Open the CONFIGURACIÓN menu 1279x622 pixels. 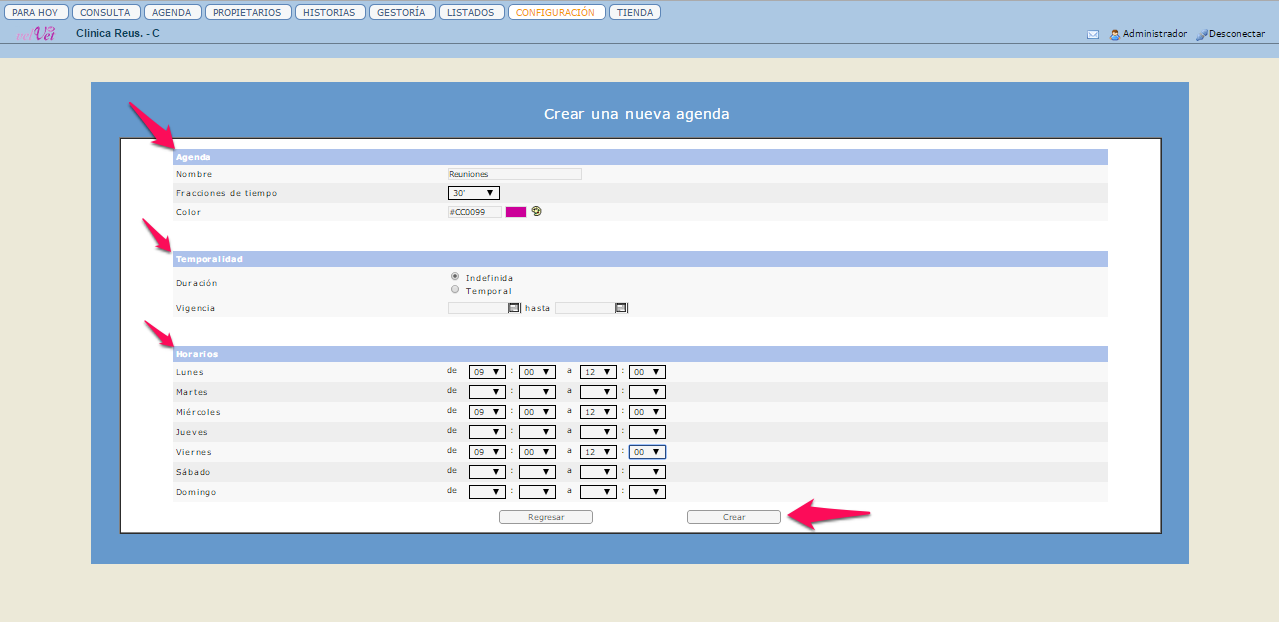(x=556, y=13)
